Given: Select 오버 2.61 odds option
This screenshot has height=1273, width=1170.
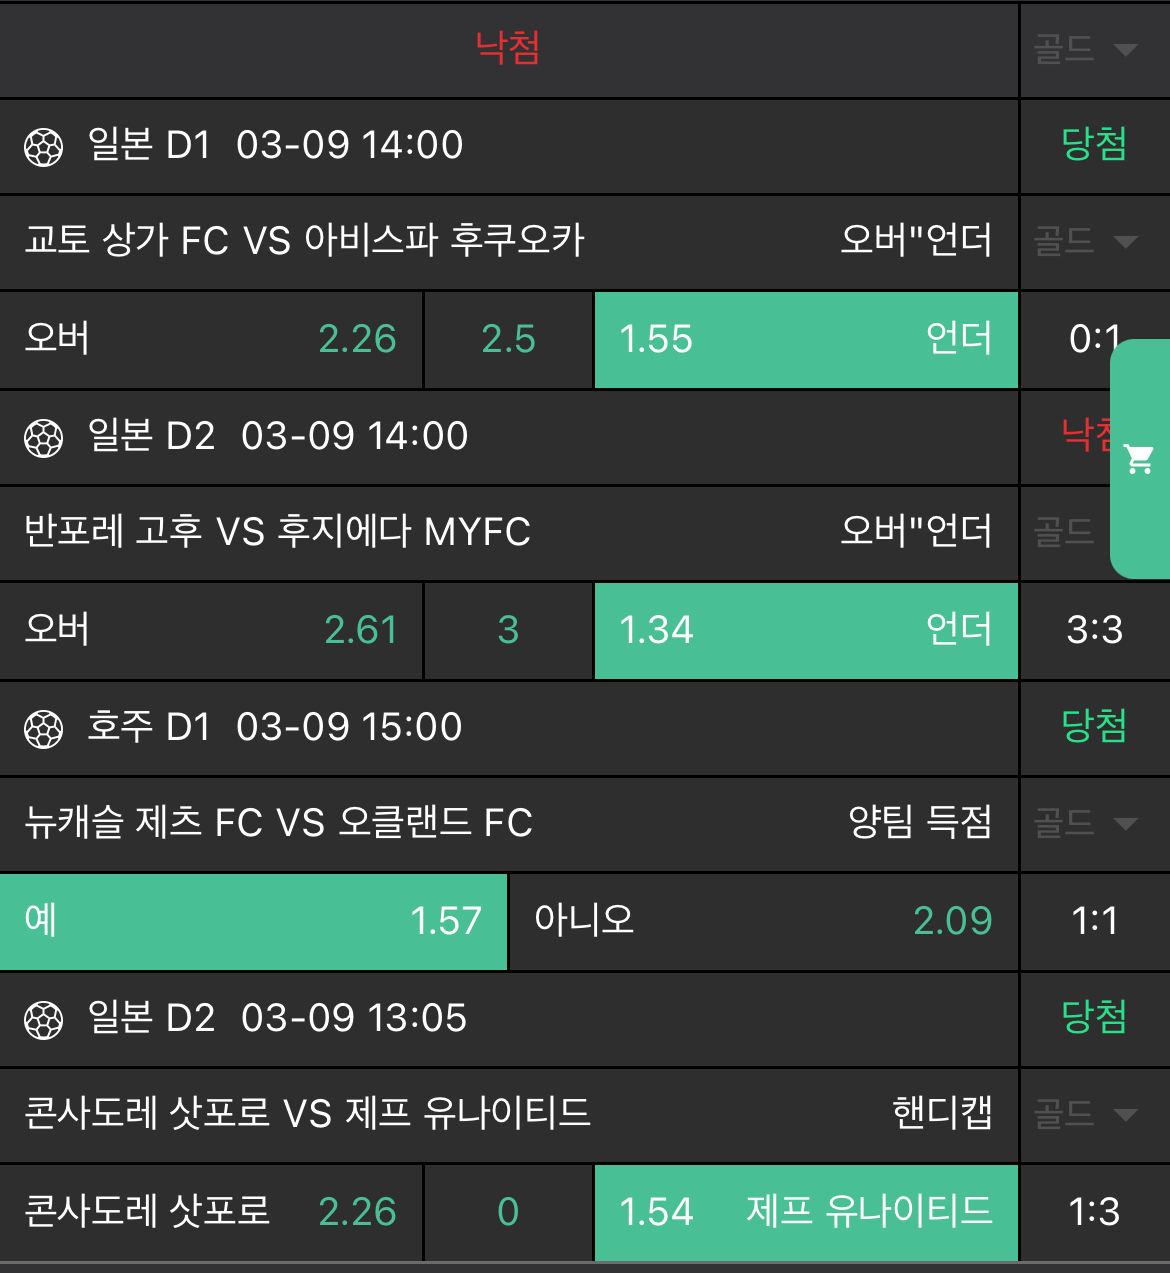Looking at the screenshot, I should coord(211,630).
